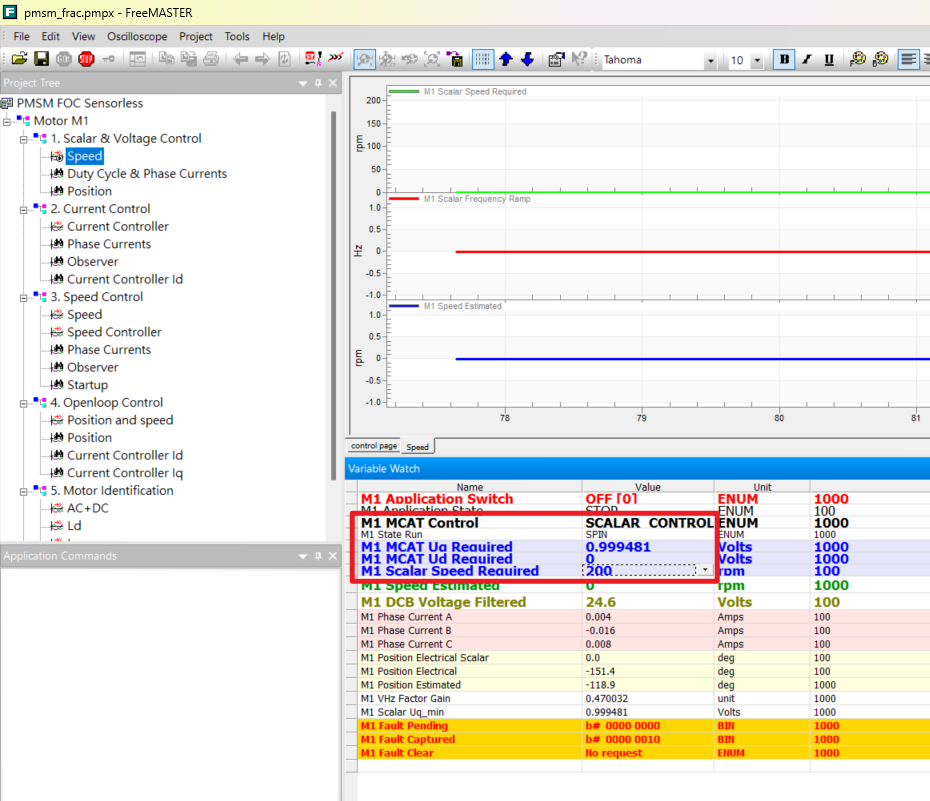Pin the Project Tree panel
Image resolution: width=930 pixels, height=801 pixels.
(318, 83)
